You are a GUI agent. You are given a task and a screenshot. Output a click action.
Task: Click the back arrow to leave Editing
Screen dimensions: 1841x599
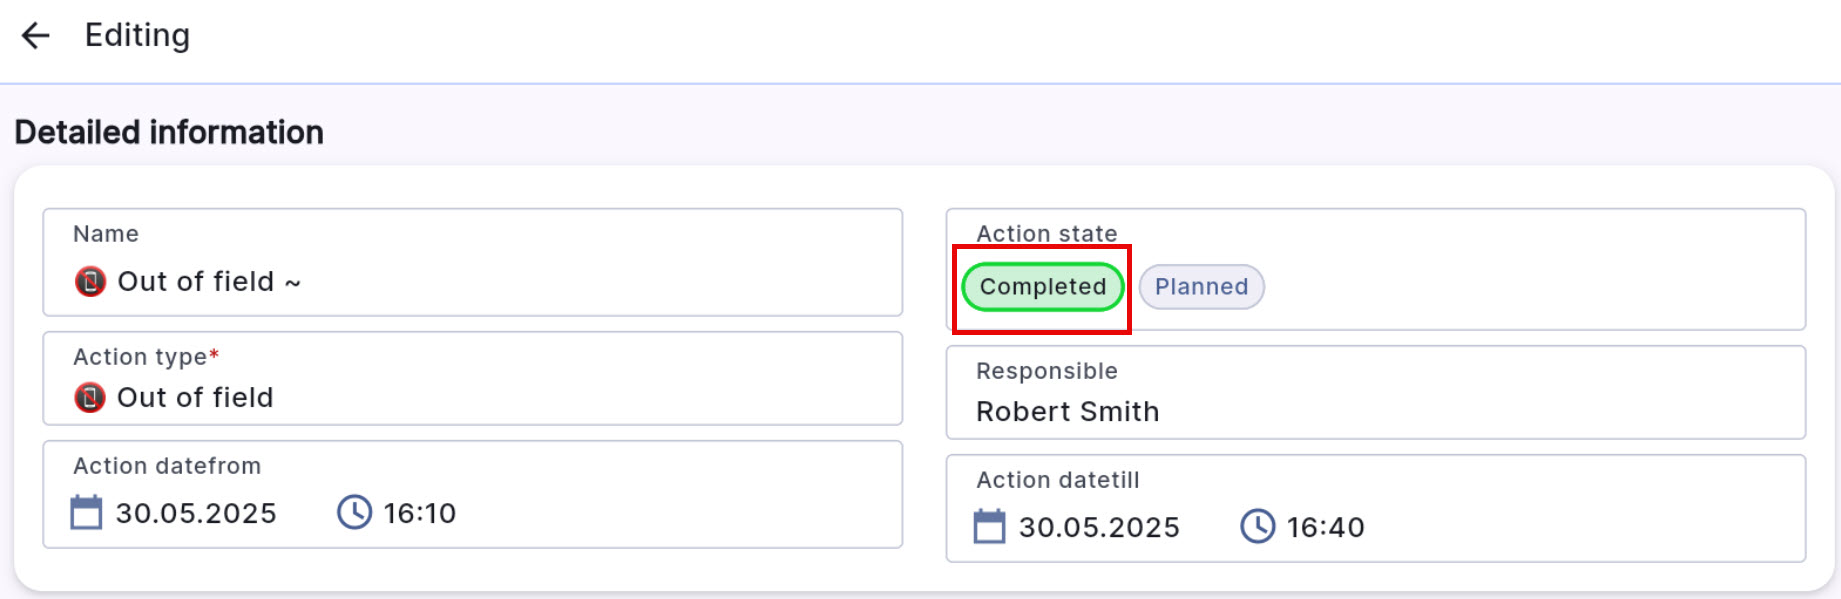click(36, 35)
